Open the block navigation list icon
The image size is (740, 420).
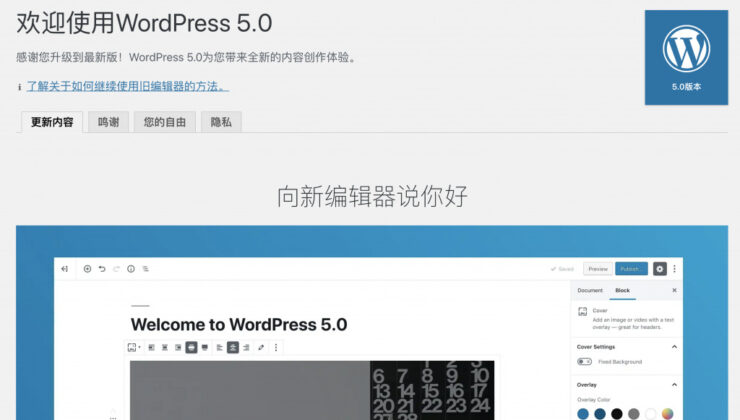(x=145, y=269)
